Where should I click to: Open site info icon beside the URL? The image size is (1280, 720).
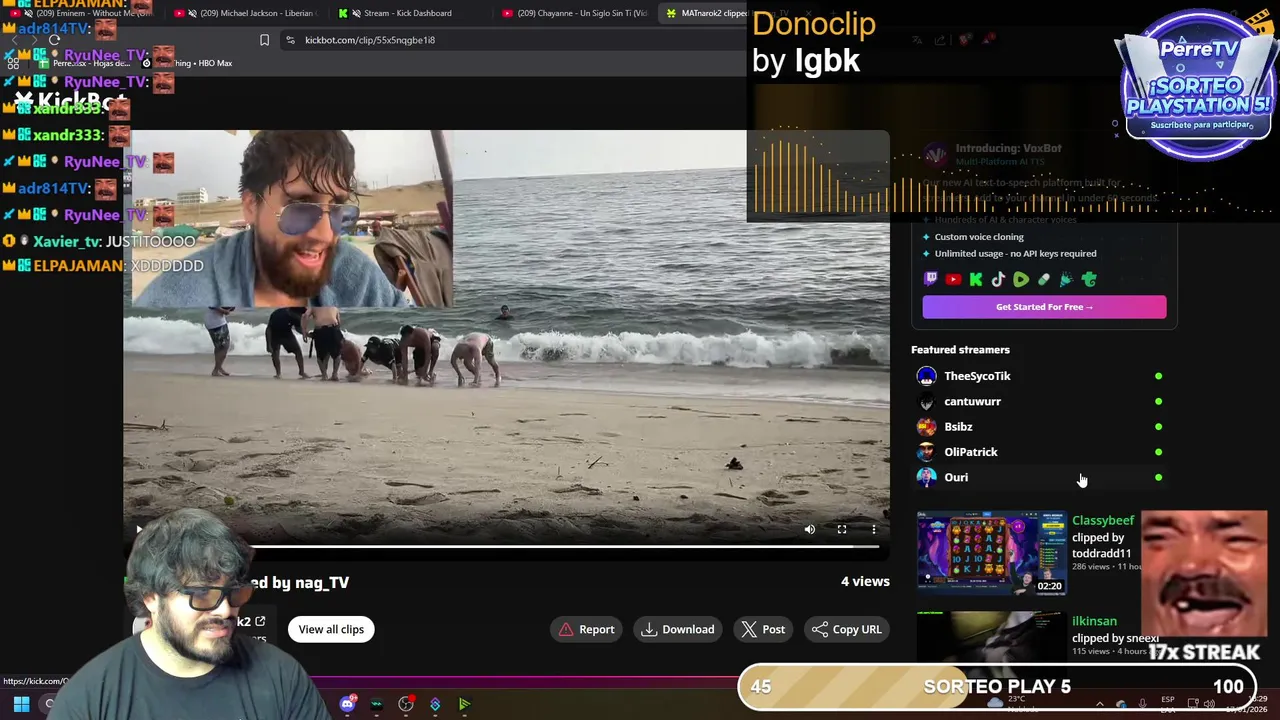290,40
